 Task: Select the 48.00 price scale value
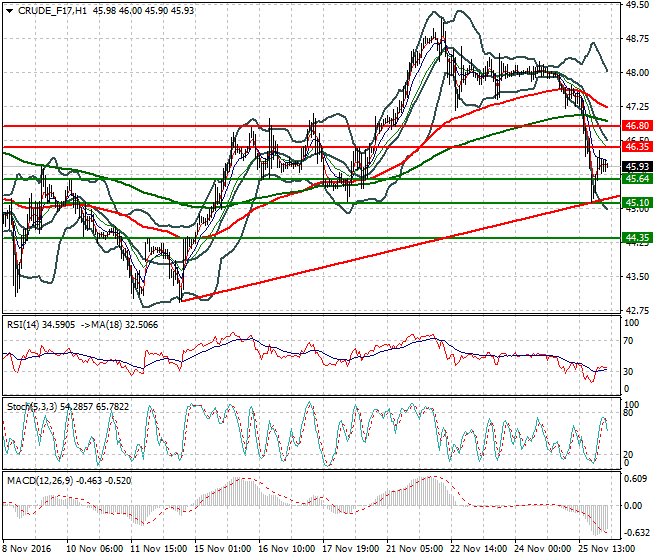637,73
